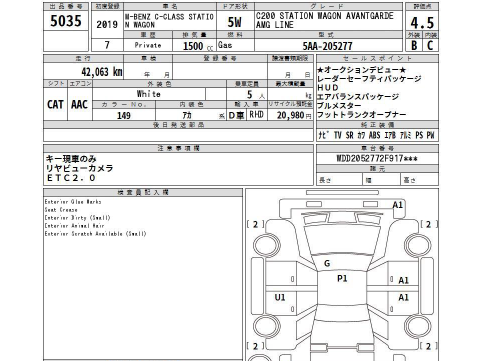
Task: Select the フットトランクオープナー sales point line
Action: (362, 115)
